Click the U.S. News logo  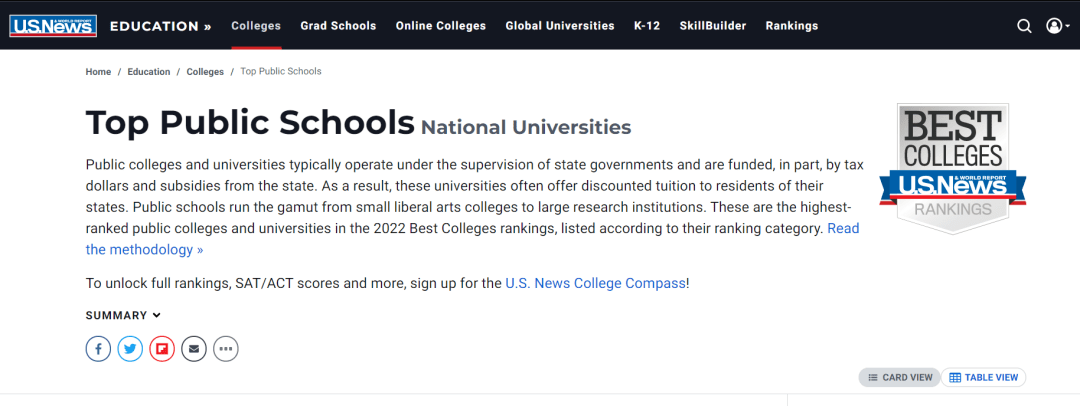[53, 26]
